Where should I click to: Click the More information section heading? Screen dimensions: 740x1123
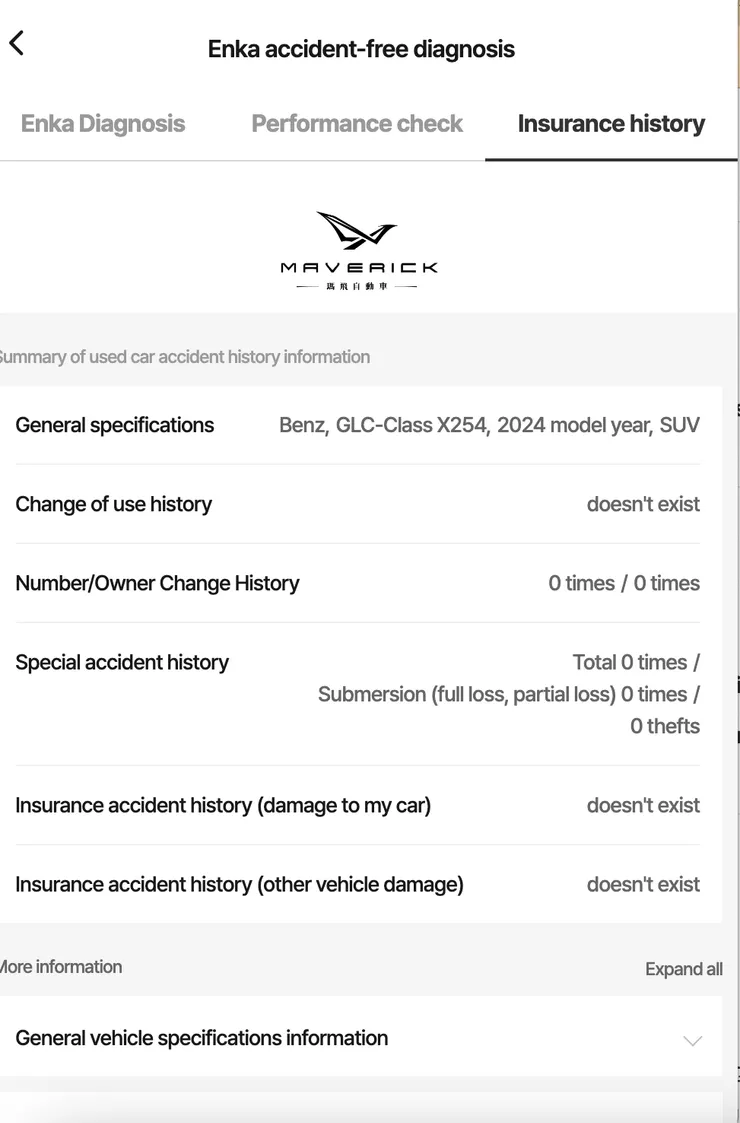62,967
